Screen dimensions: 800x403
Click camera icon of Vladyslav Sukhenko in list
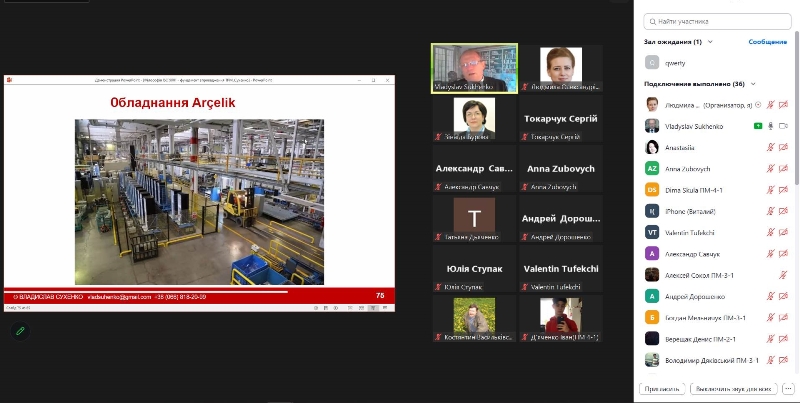(784, 126)
